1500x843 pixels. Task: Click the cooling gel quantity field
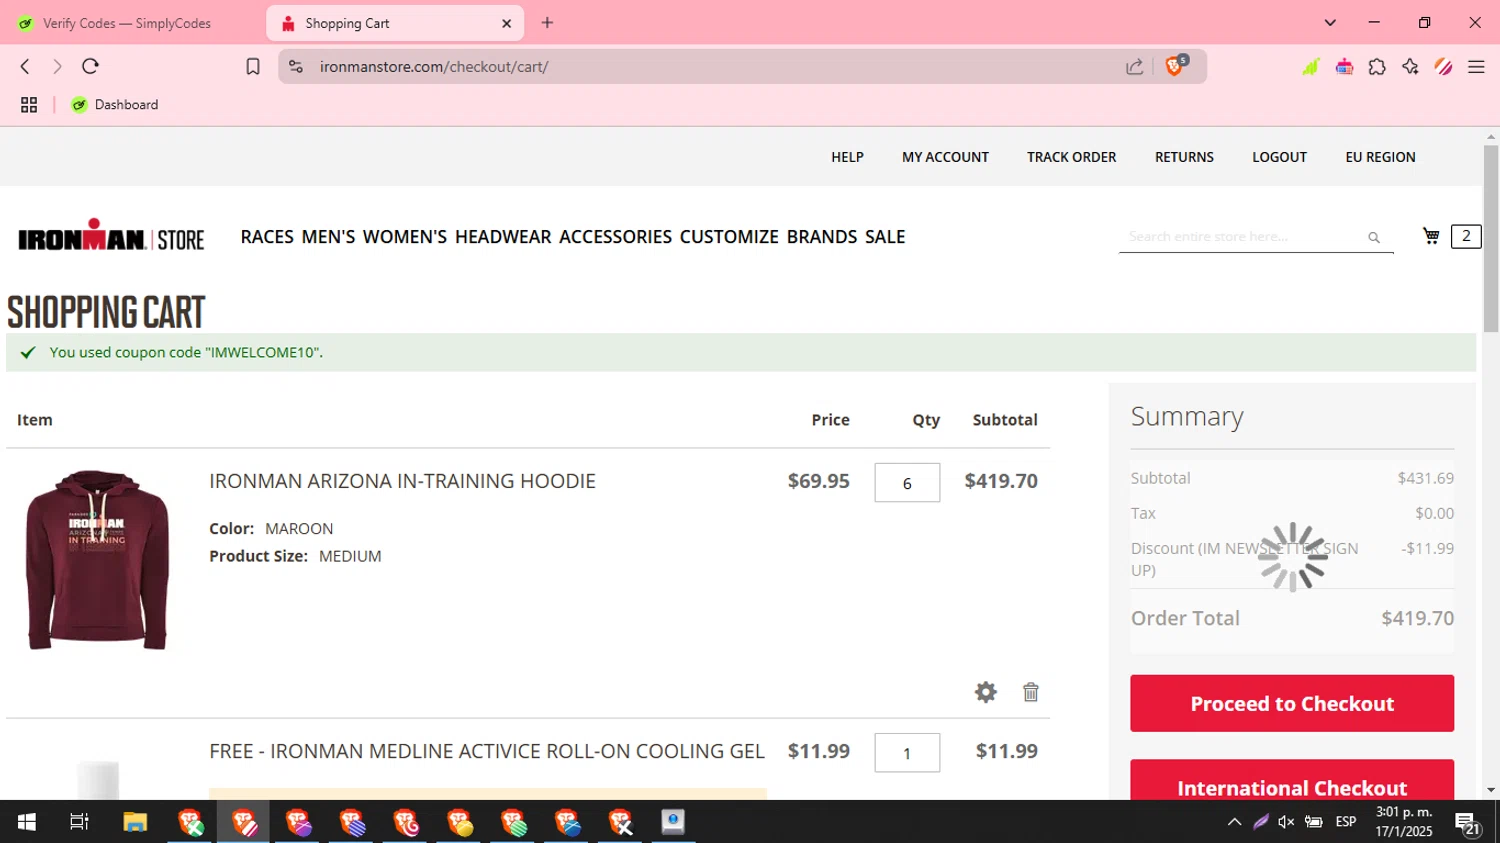pos(907,753)
